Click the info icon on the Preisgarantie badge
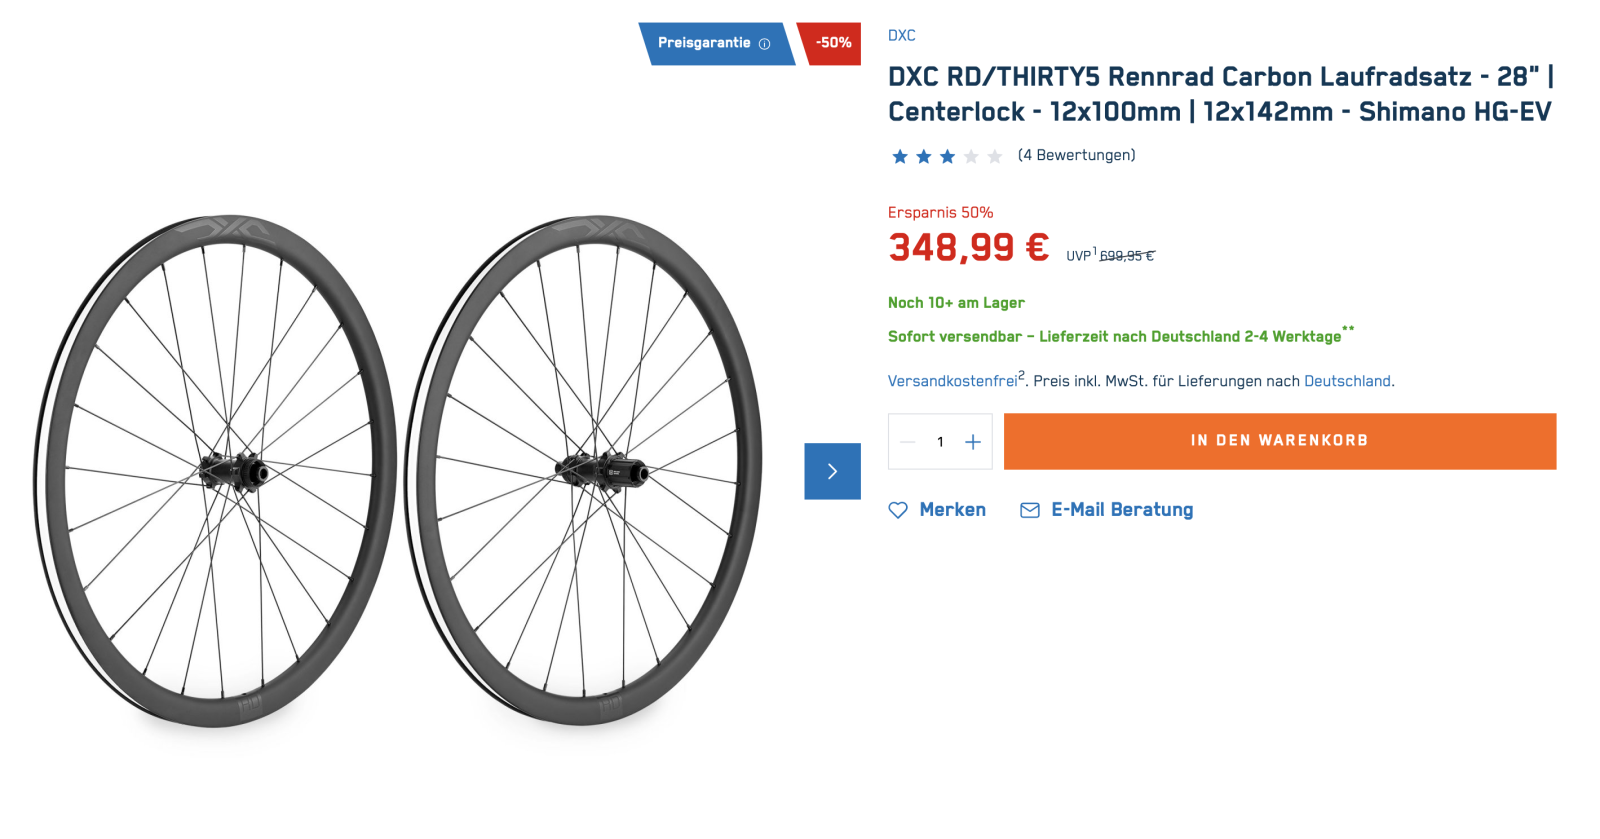The height and width of the screenshot is (839, 1600). point(765,44)
